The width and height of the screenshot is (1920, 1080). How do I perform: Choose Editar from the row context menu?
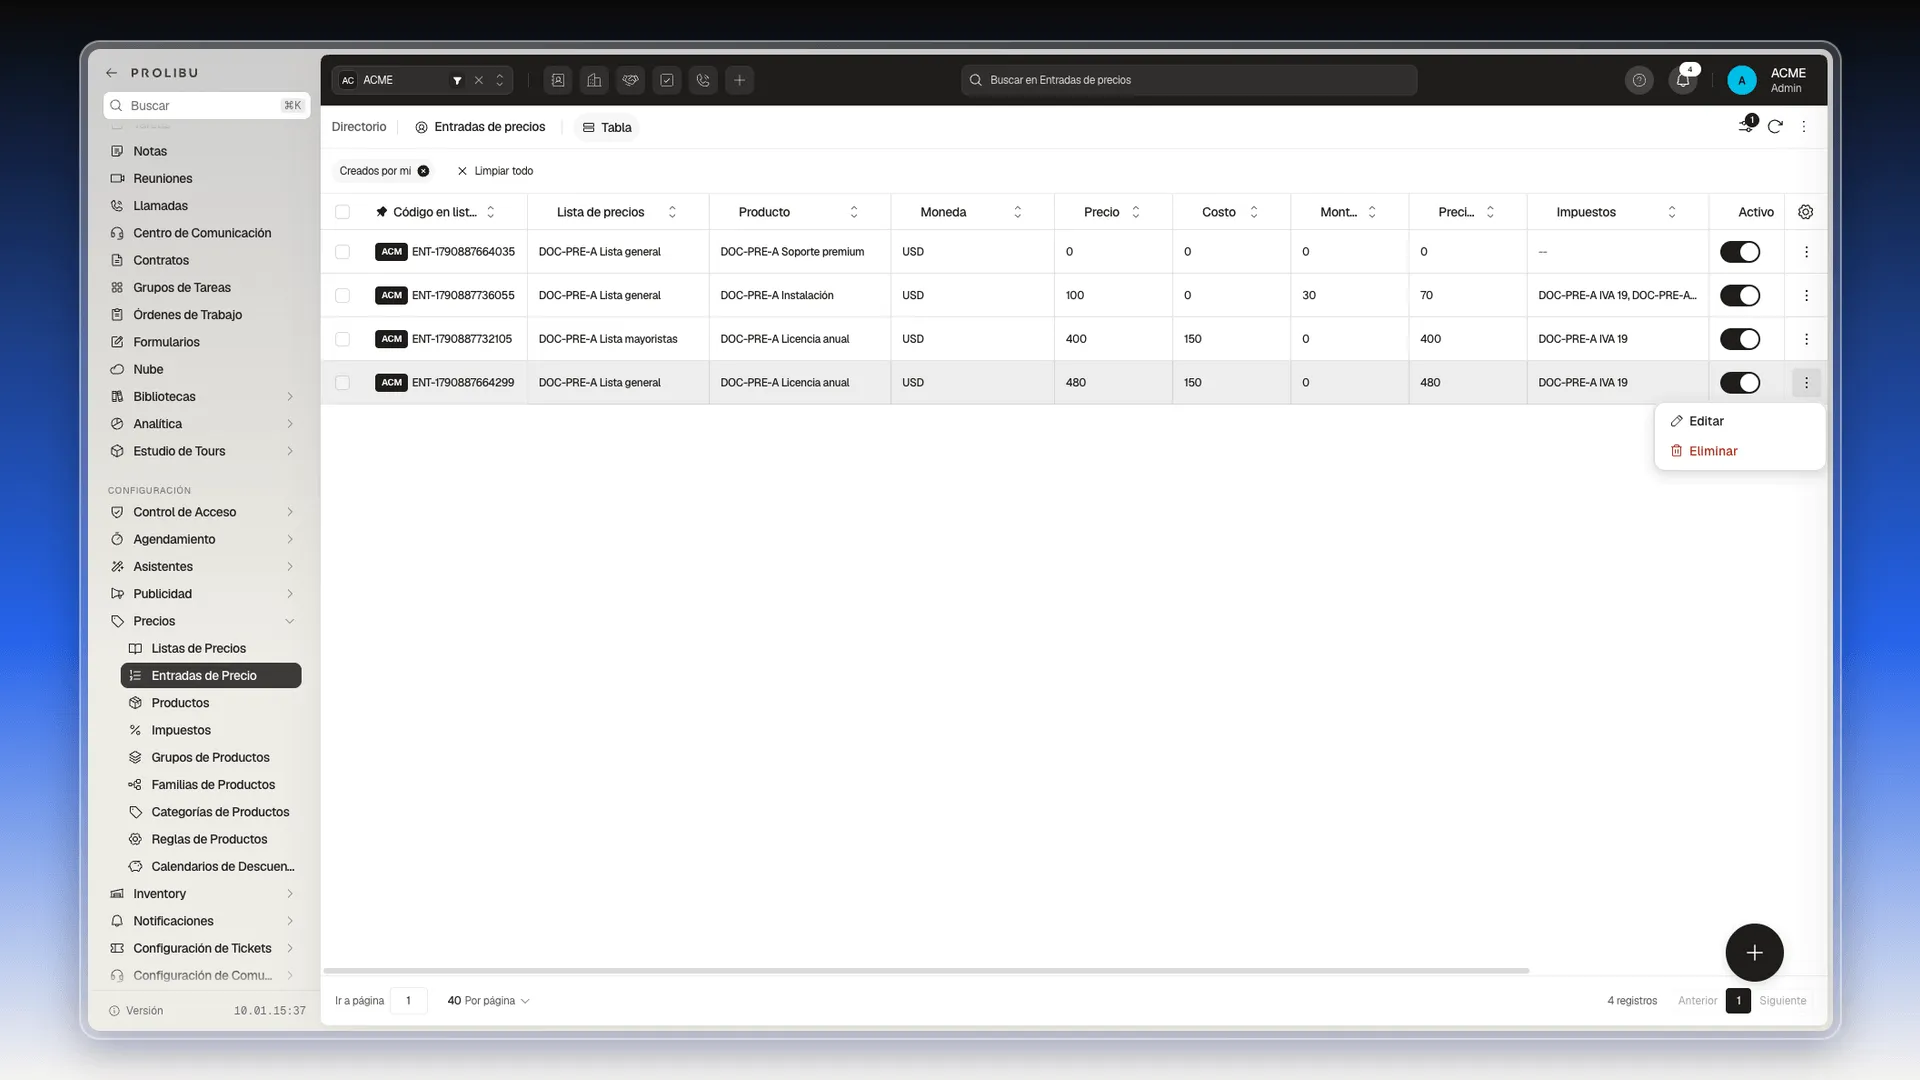coord(1740,421)
